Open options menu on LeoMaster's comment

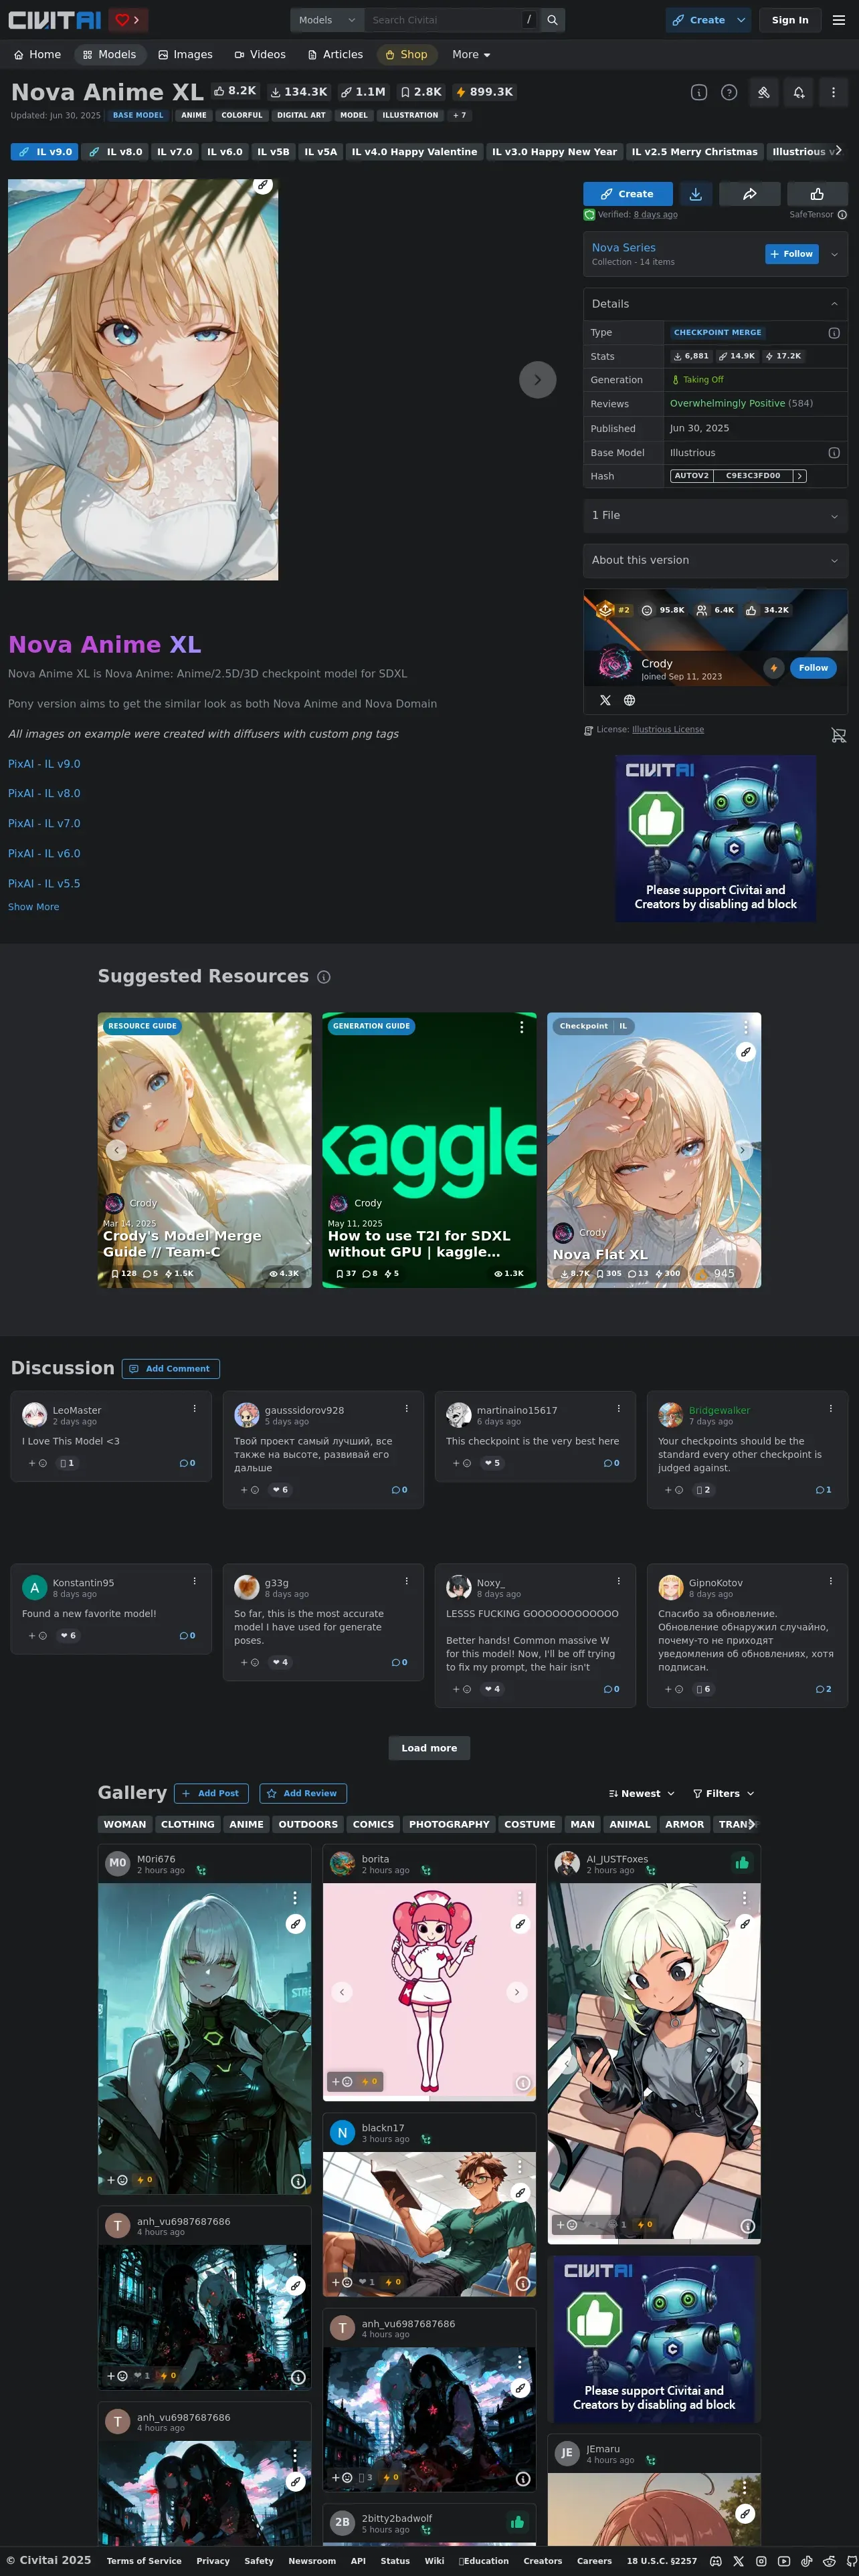(x=194, y=1408)
